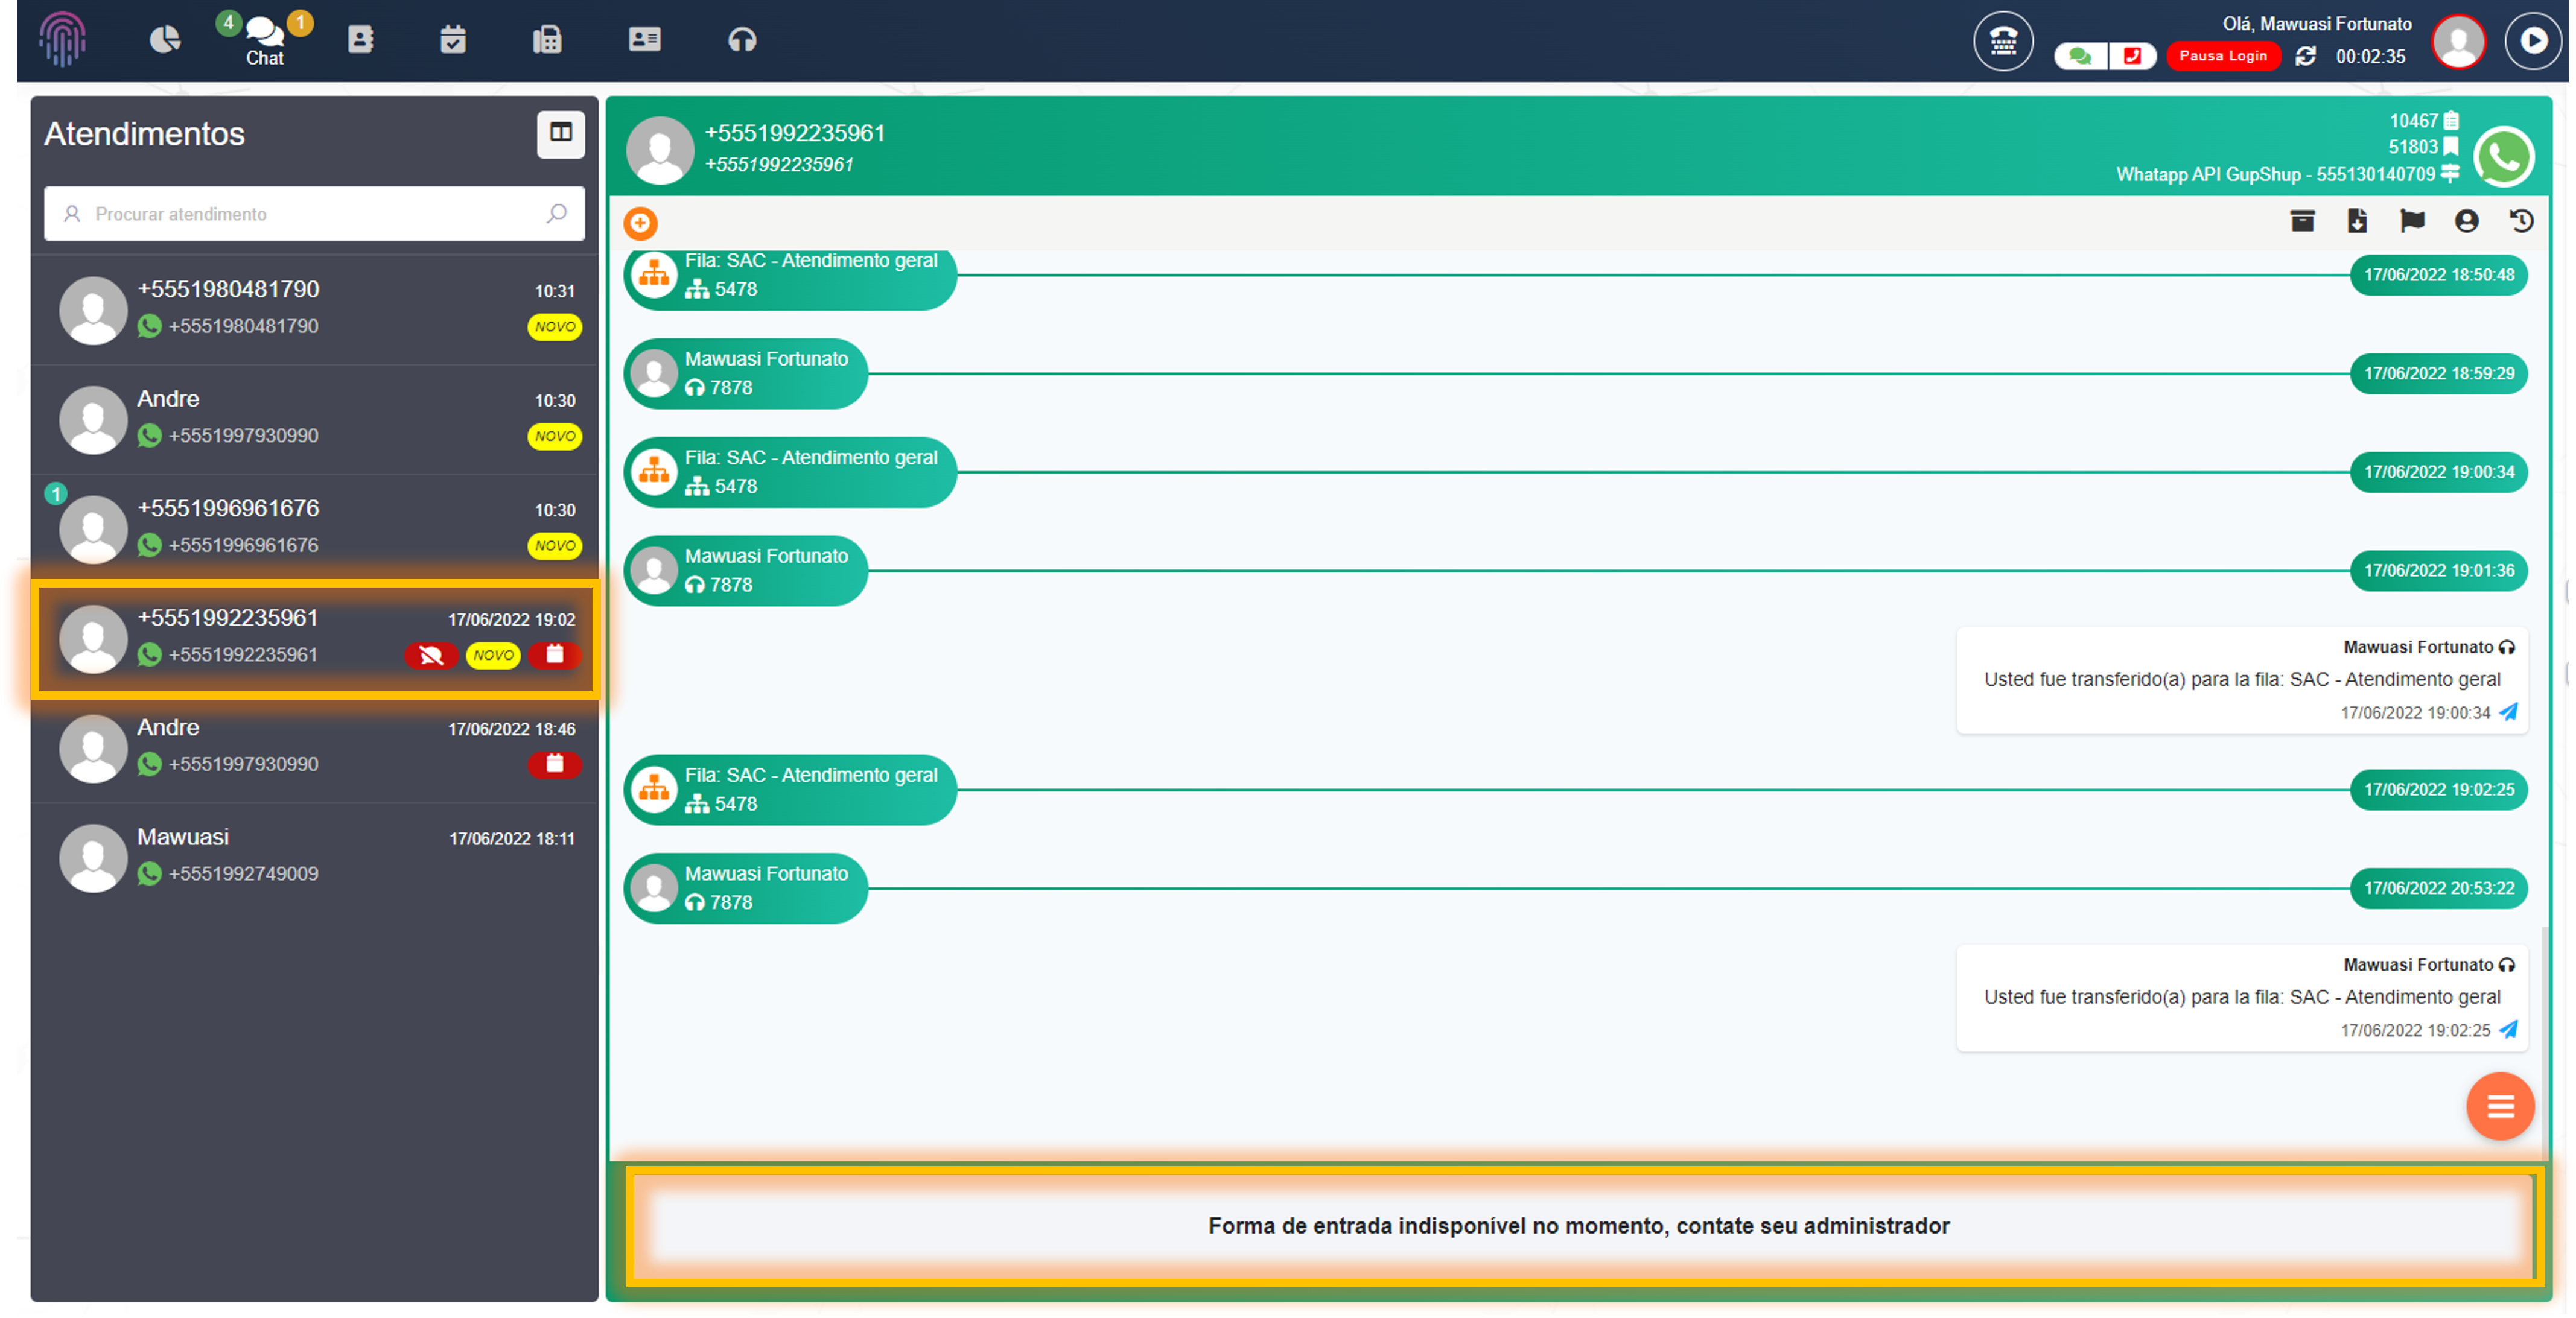Viewport: 2576px width, 1318px height.
Task: Click the round telephone softphone icon
Action: pos(2003,41)
